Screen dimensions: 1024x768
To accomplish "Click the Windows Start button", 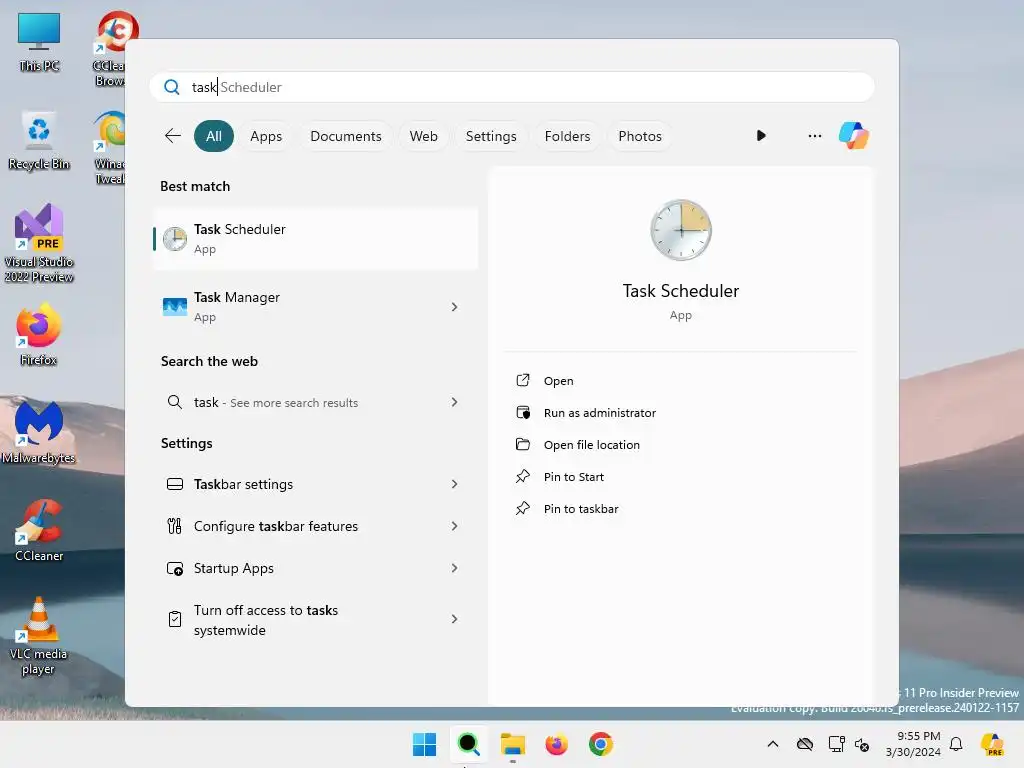I will click(424, 744).
